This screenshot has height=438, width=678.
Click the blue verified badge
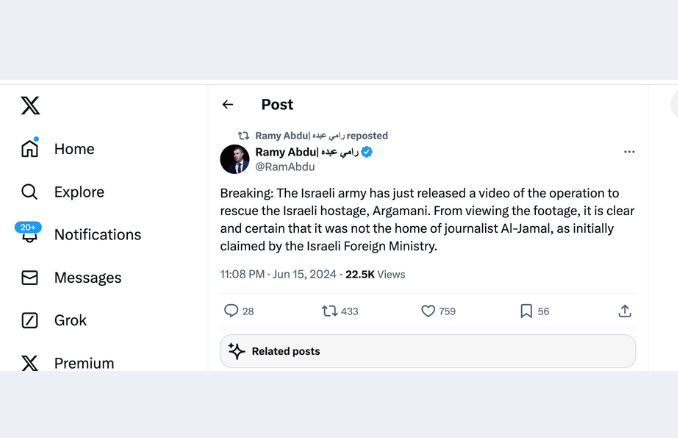367,152
